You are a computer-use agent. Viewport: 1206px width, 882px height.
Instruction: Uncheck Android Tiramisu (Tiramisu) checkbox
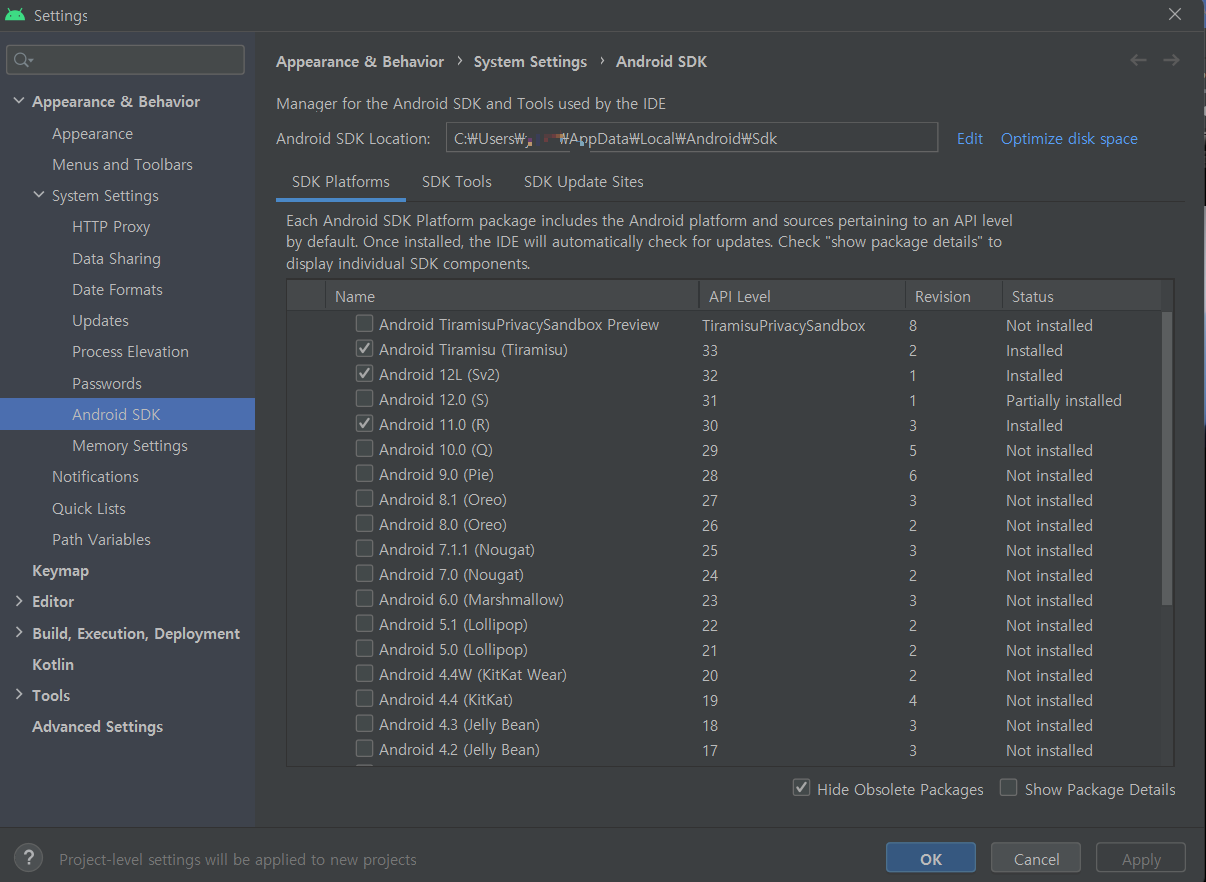[365, 349]
